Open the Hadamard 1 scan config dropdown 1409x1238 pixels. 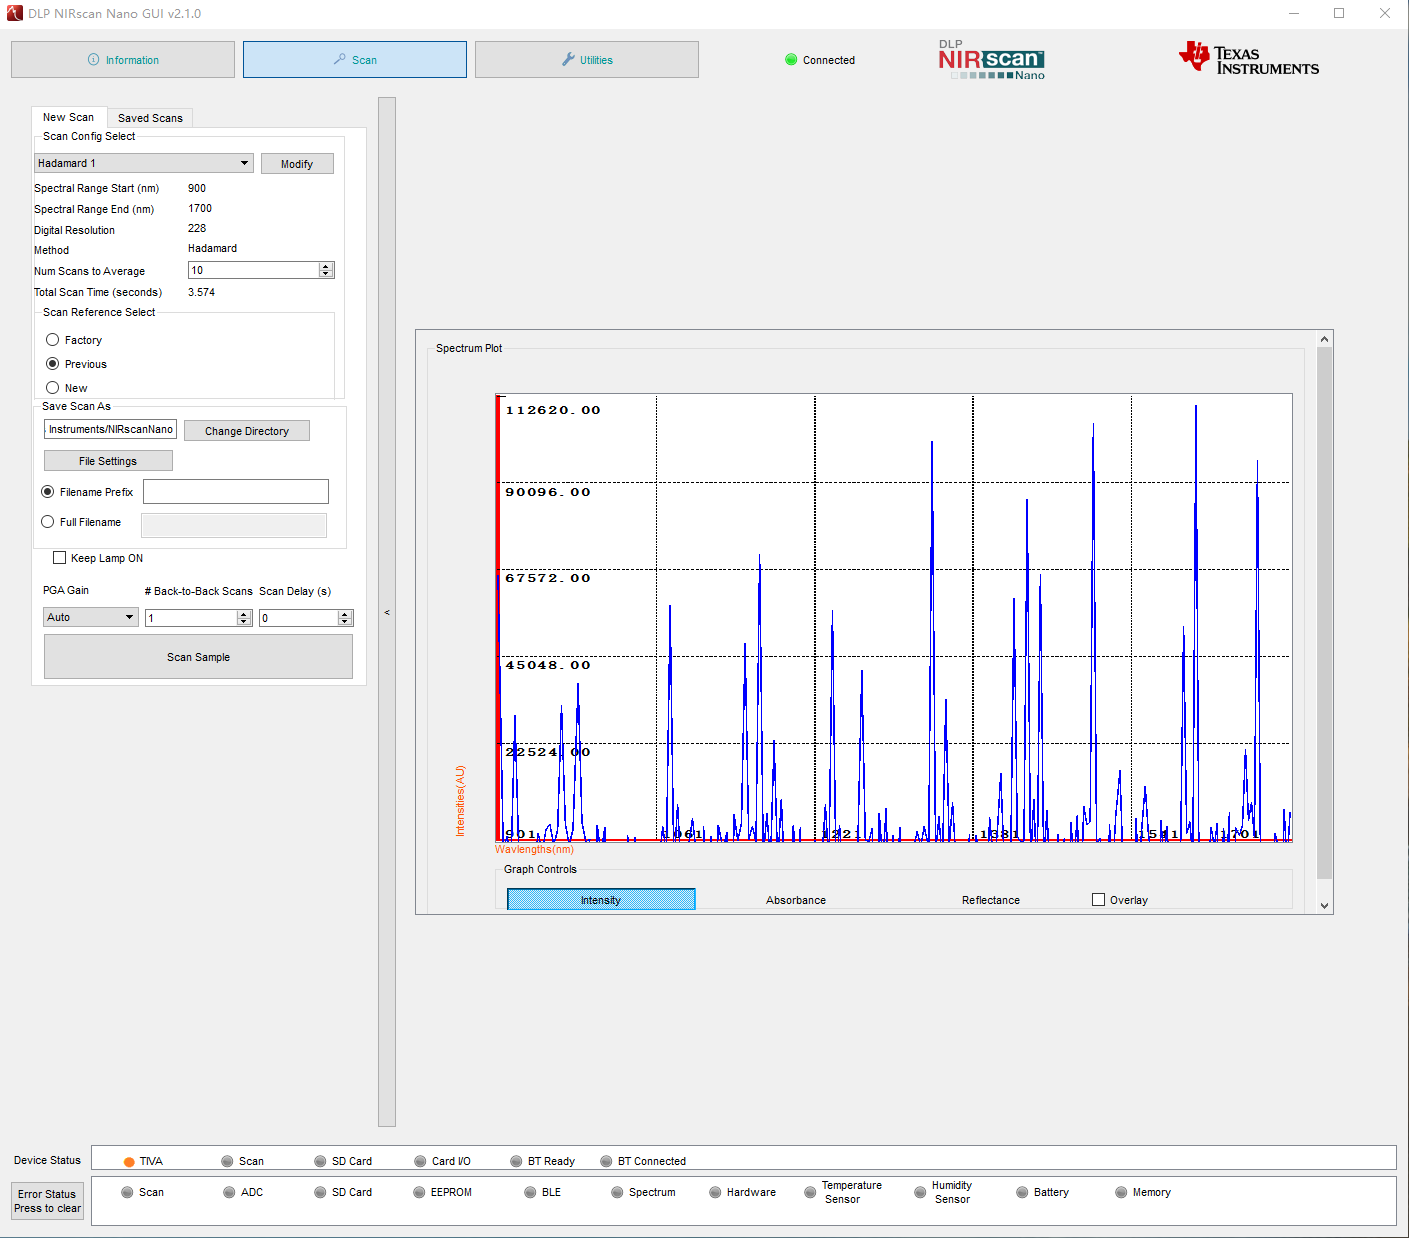143,163
